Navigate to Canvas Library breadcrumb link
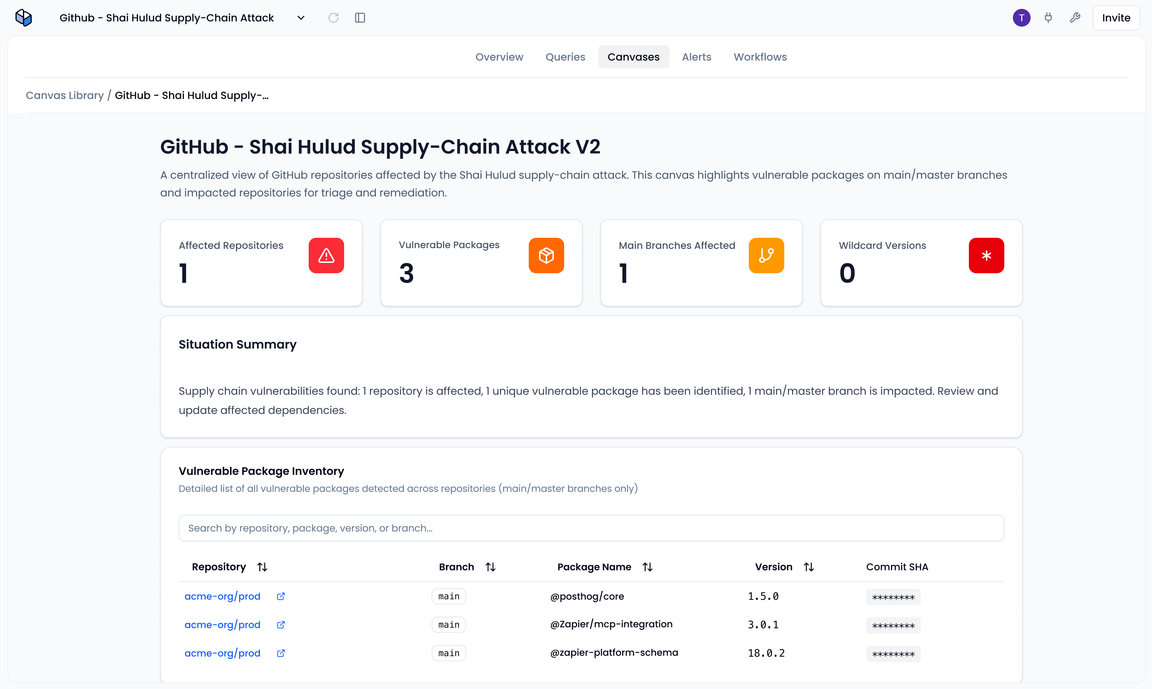 (64, 95)
